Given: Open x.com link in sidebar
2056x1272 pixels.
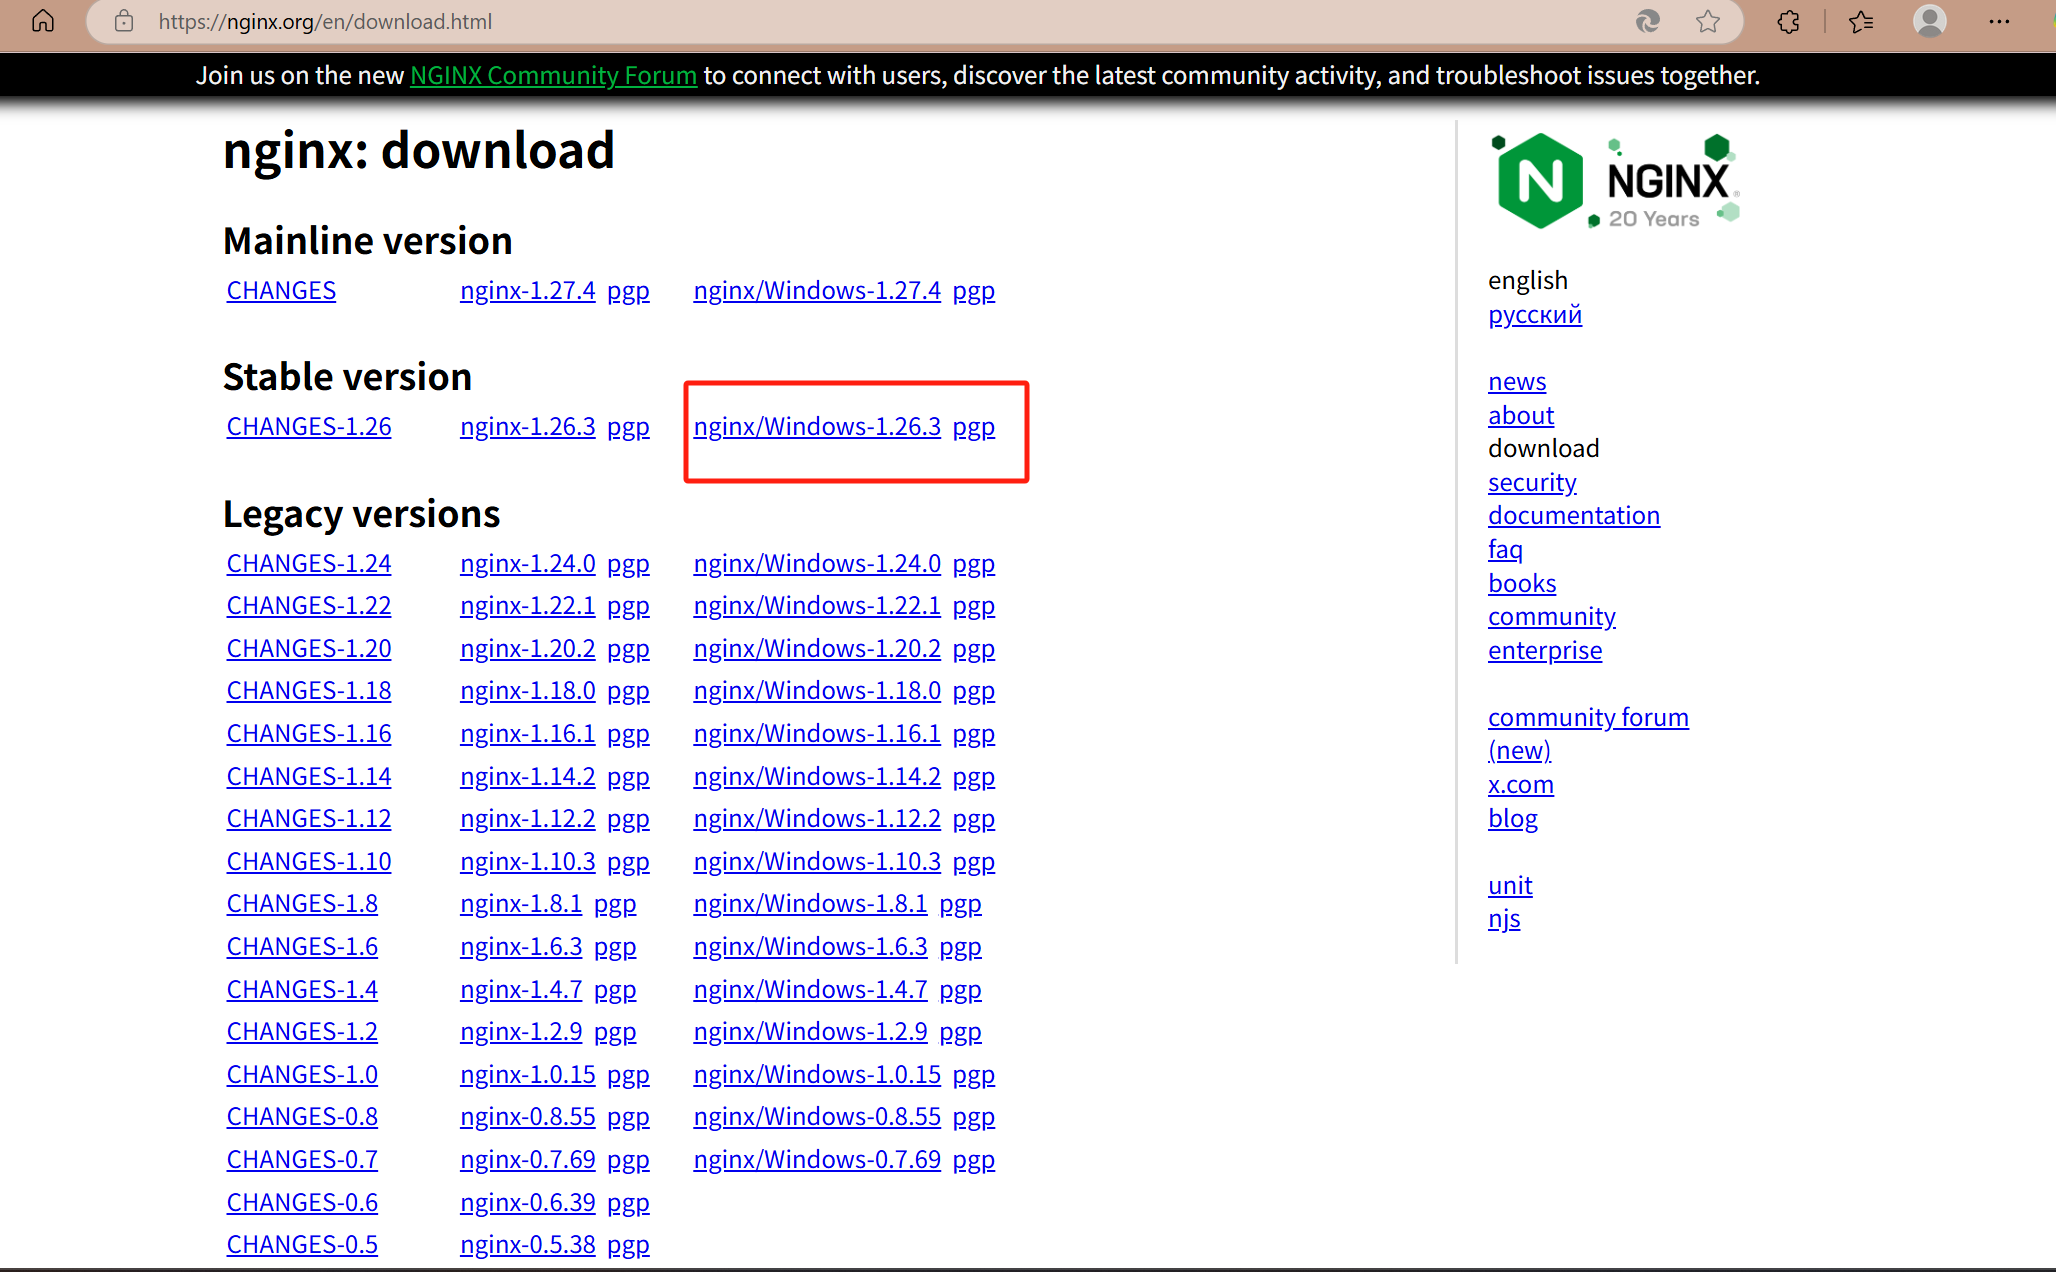Looking at the screenshot, I should click(x=1521, y=784).
